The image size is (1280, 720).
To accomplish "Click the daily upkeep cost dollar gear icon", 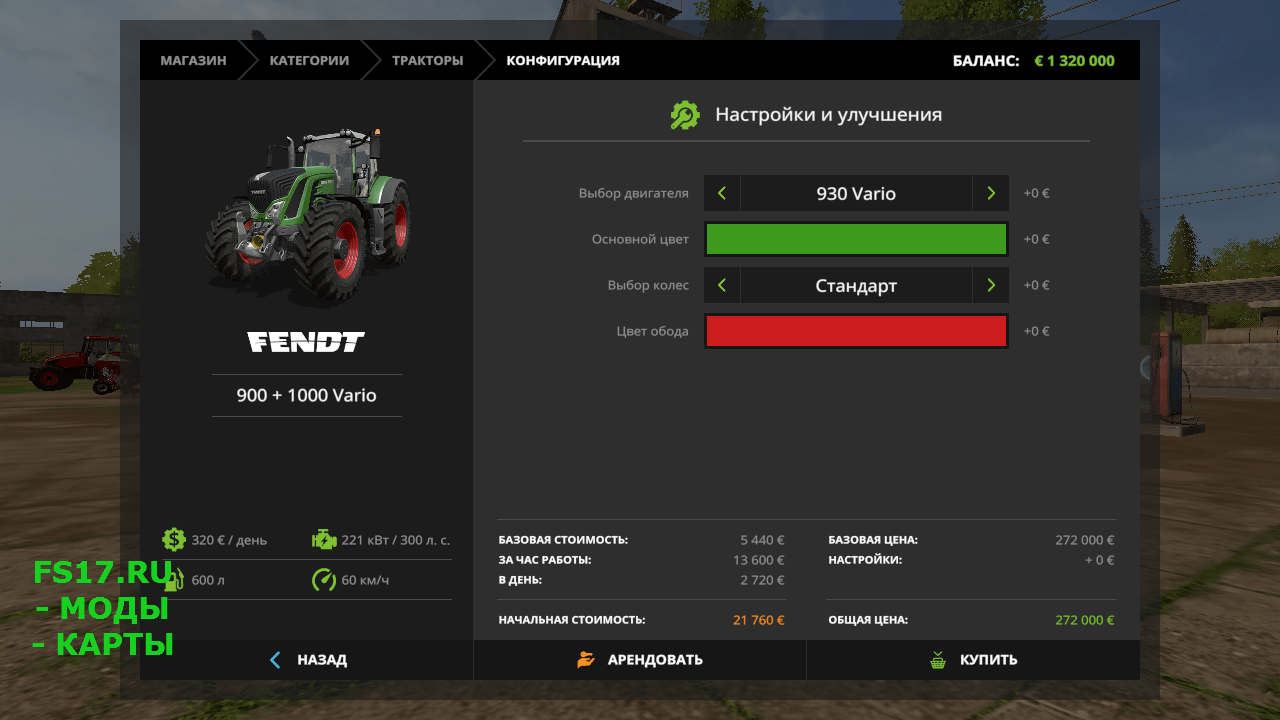I will click(x=174, y=540).
